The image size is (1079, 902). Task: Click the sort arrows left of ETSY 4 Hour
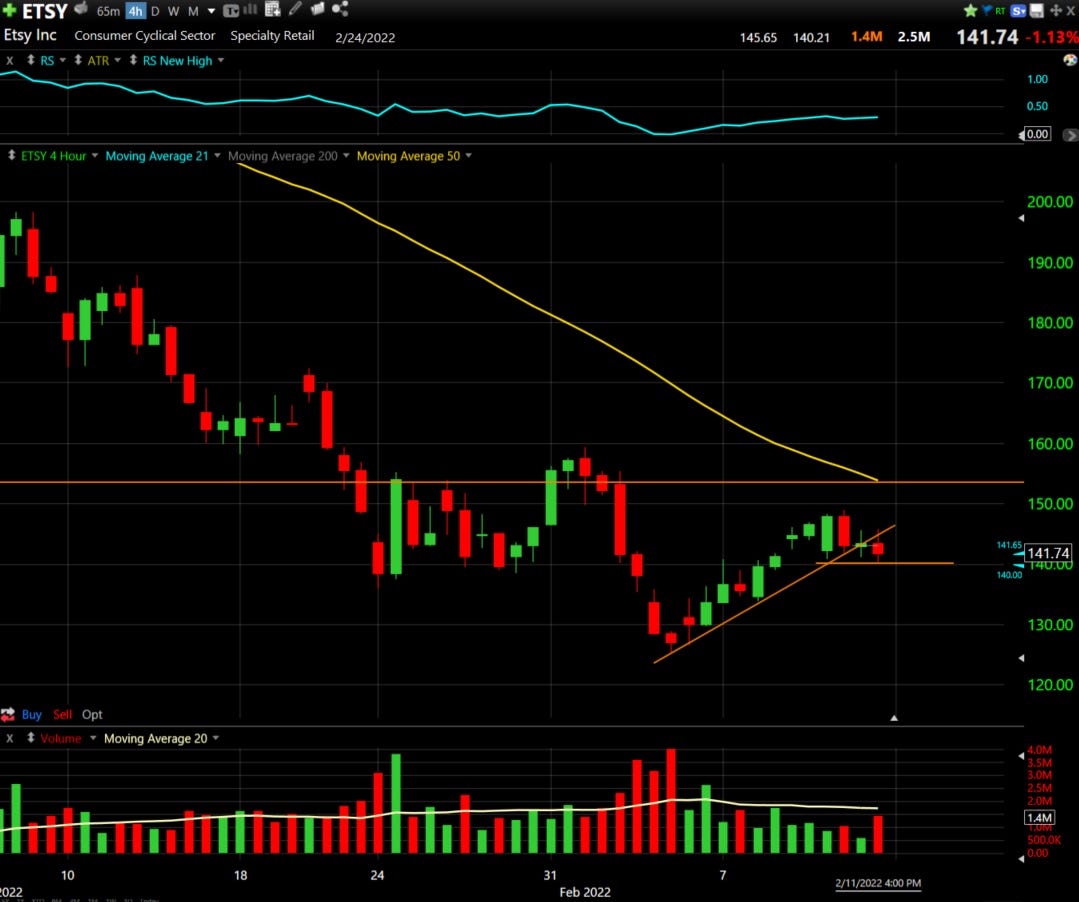coord(11,155)
